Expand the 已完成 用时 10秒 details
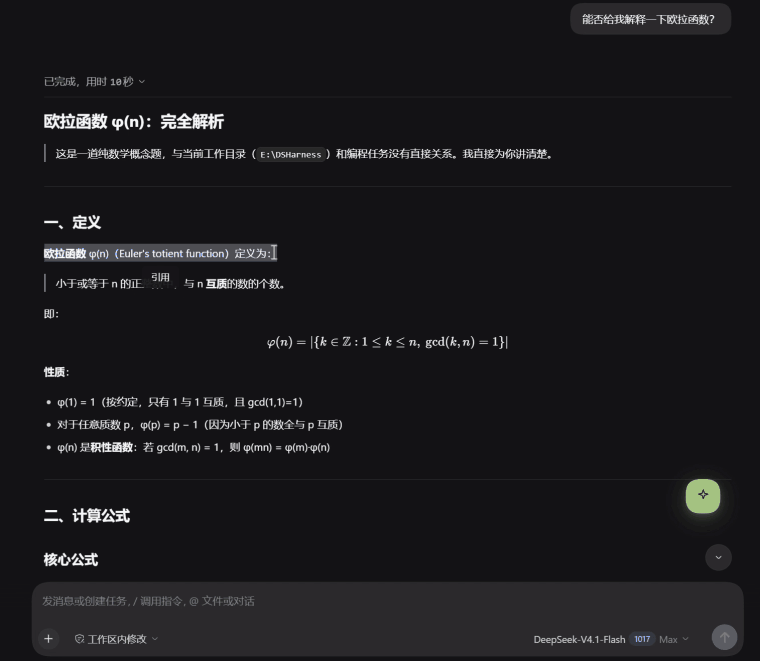 [95, 81]
